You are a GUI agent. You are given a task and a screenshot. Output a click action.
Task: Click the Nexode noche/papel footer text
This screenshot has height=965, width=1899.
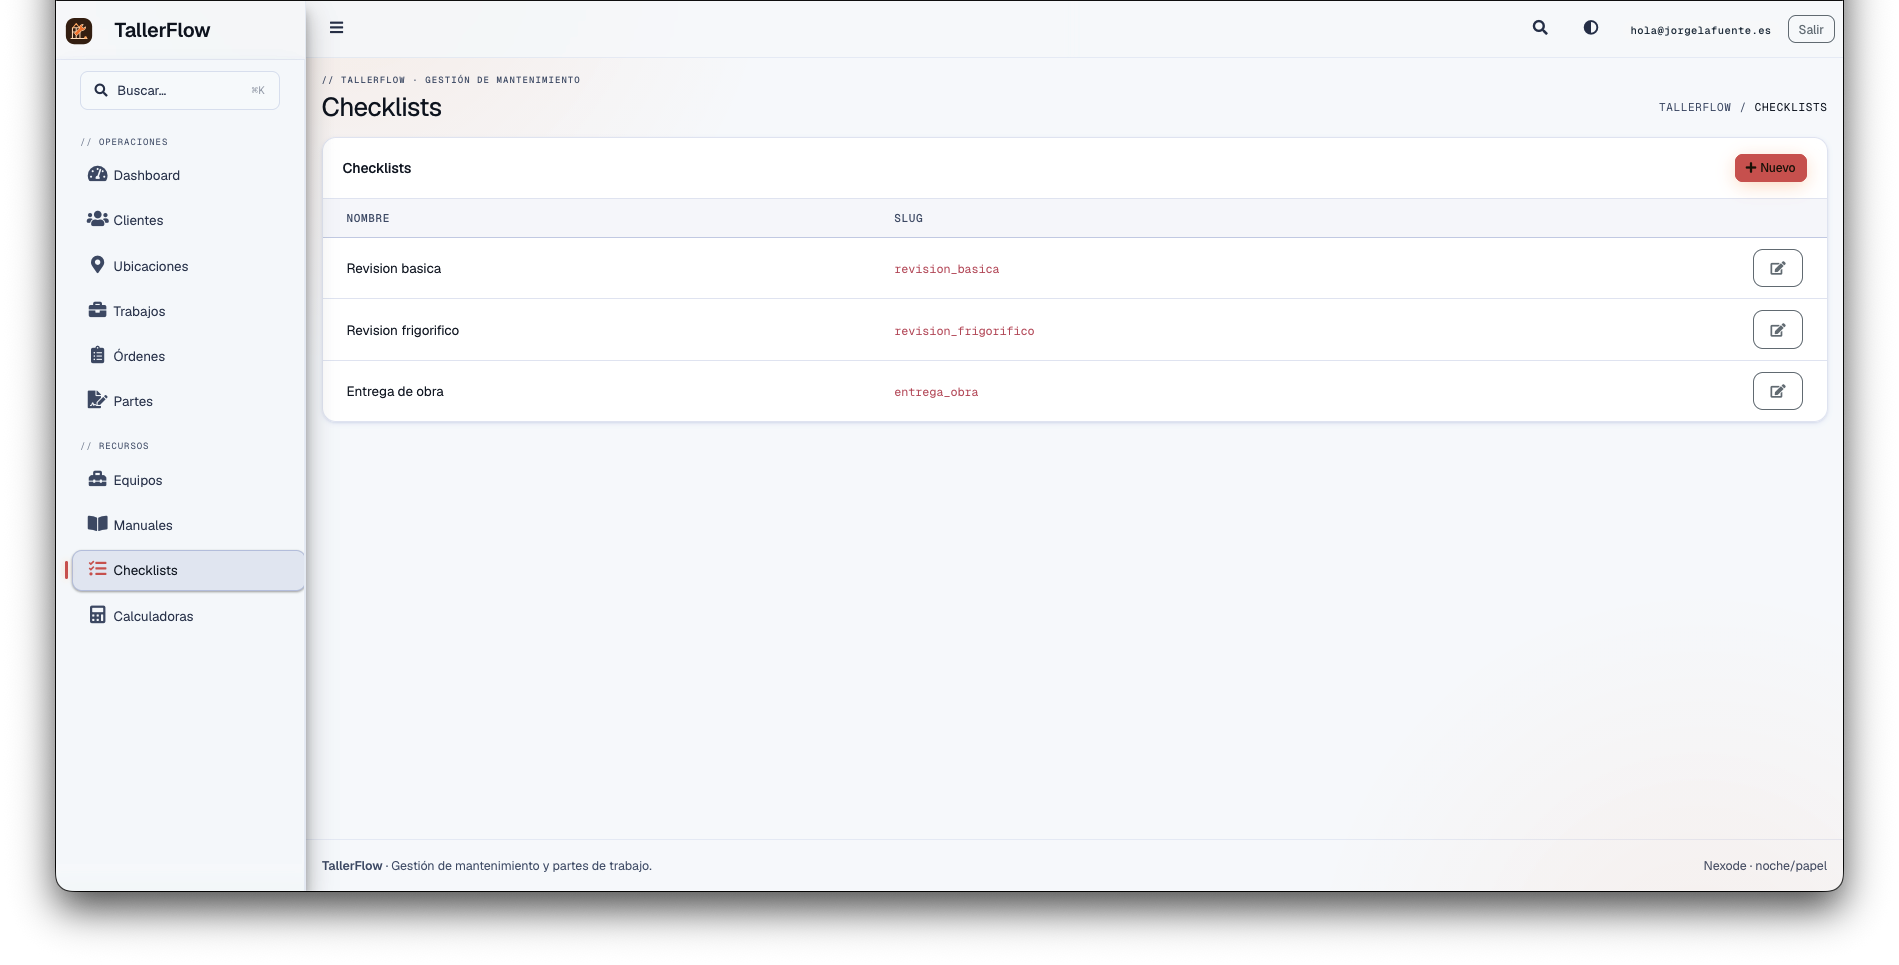(x=1765, y=866)
